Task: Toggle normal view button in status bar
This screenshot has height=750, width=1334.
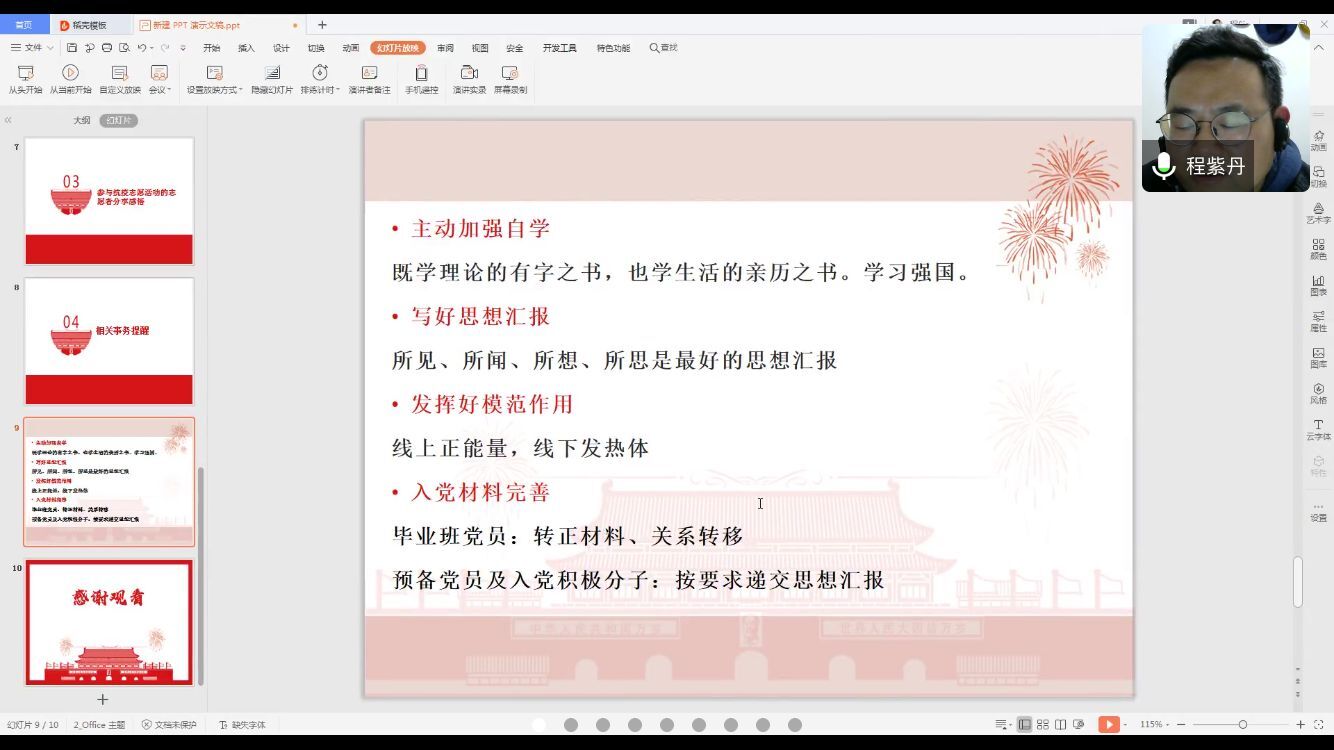Action: 1024,724
